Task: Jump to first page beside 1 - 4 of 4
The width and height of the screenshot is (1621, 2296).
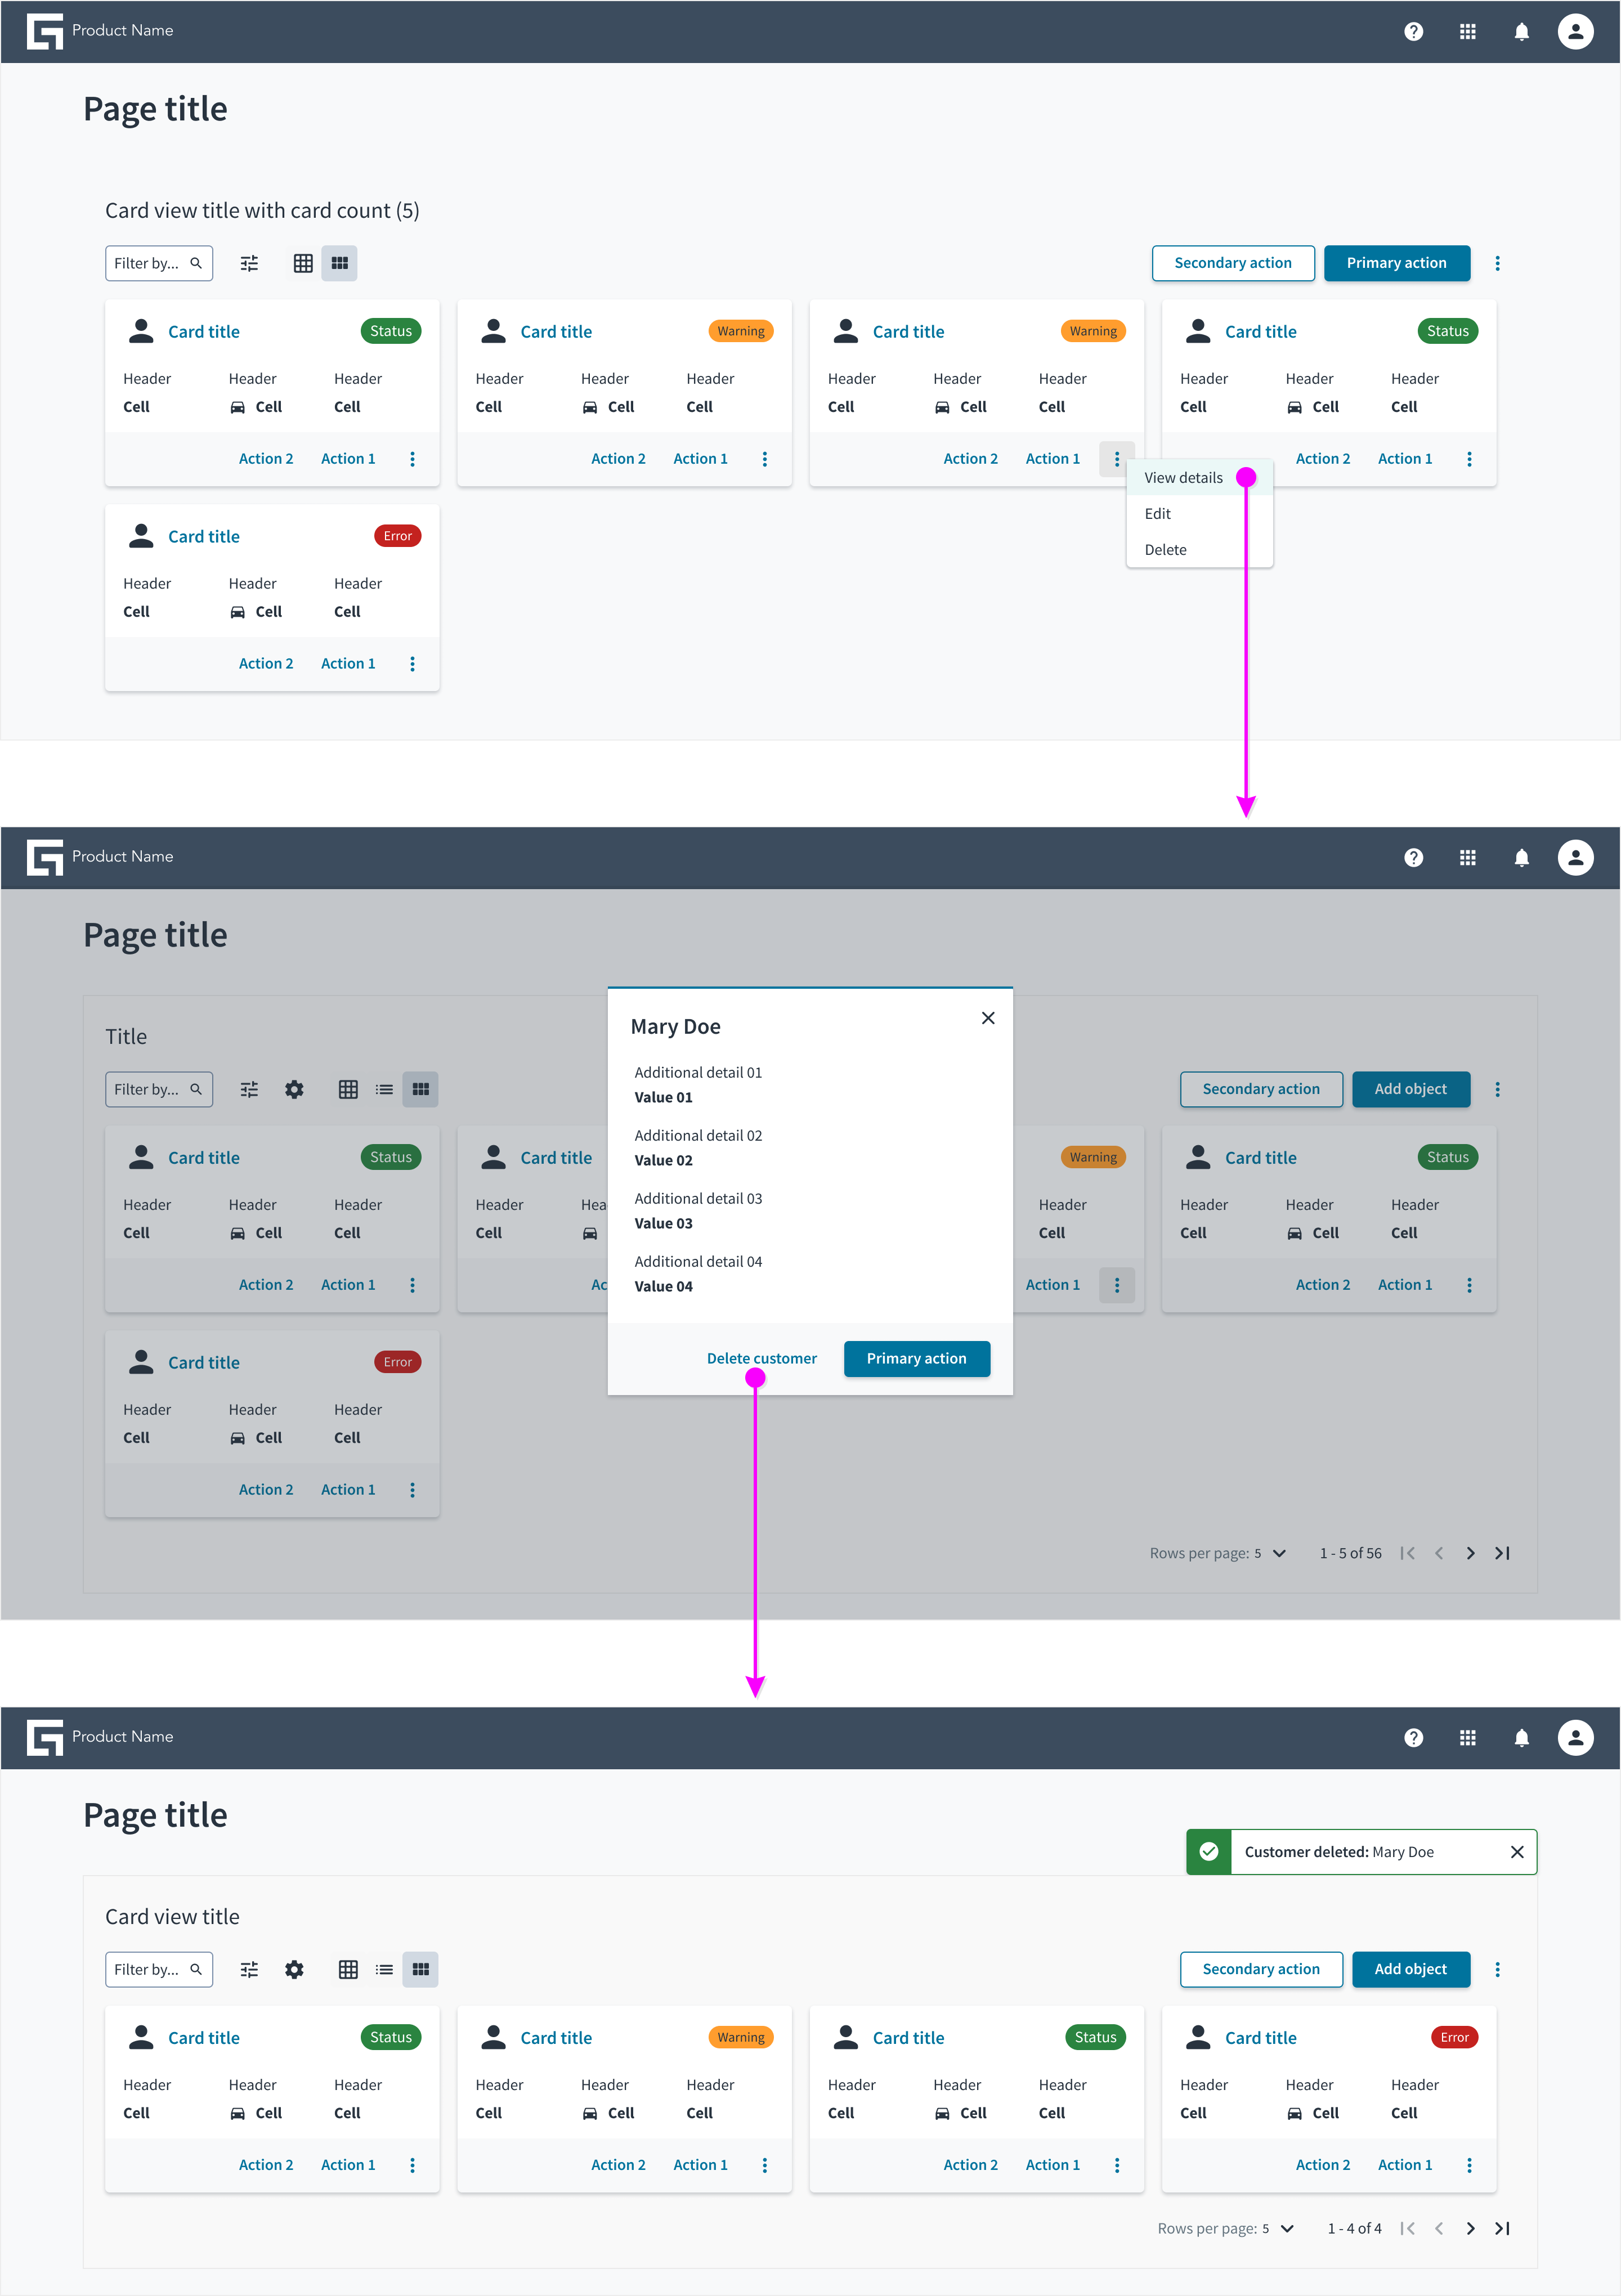Action: (x=1407, y=2228)
